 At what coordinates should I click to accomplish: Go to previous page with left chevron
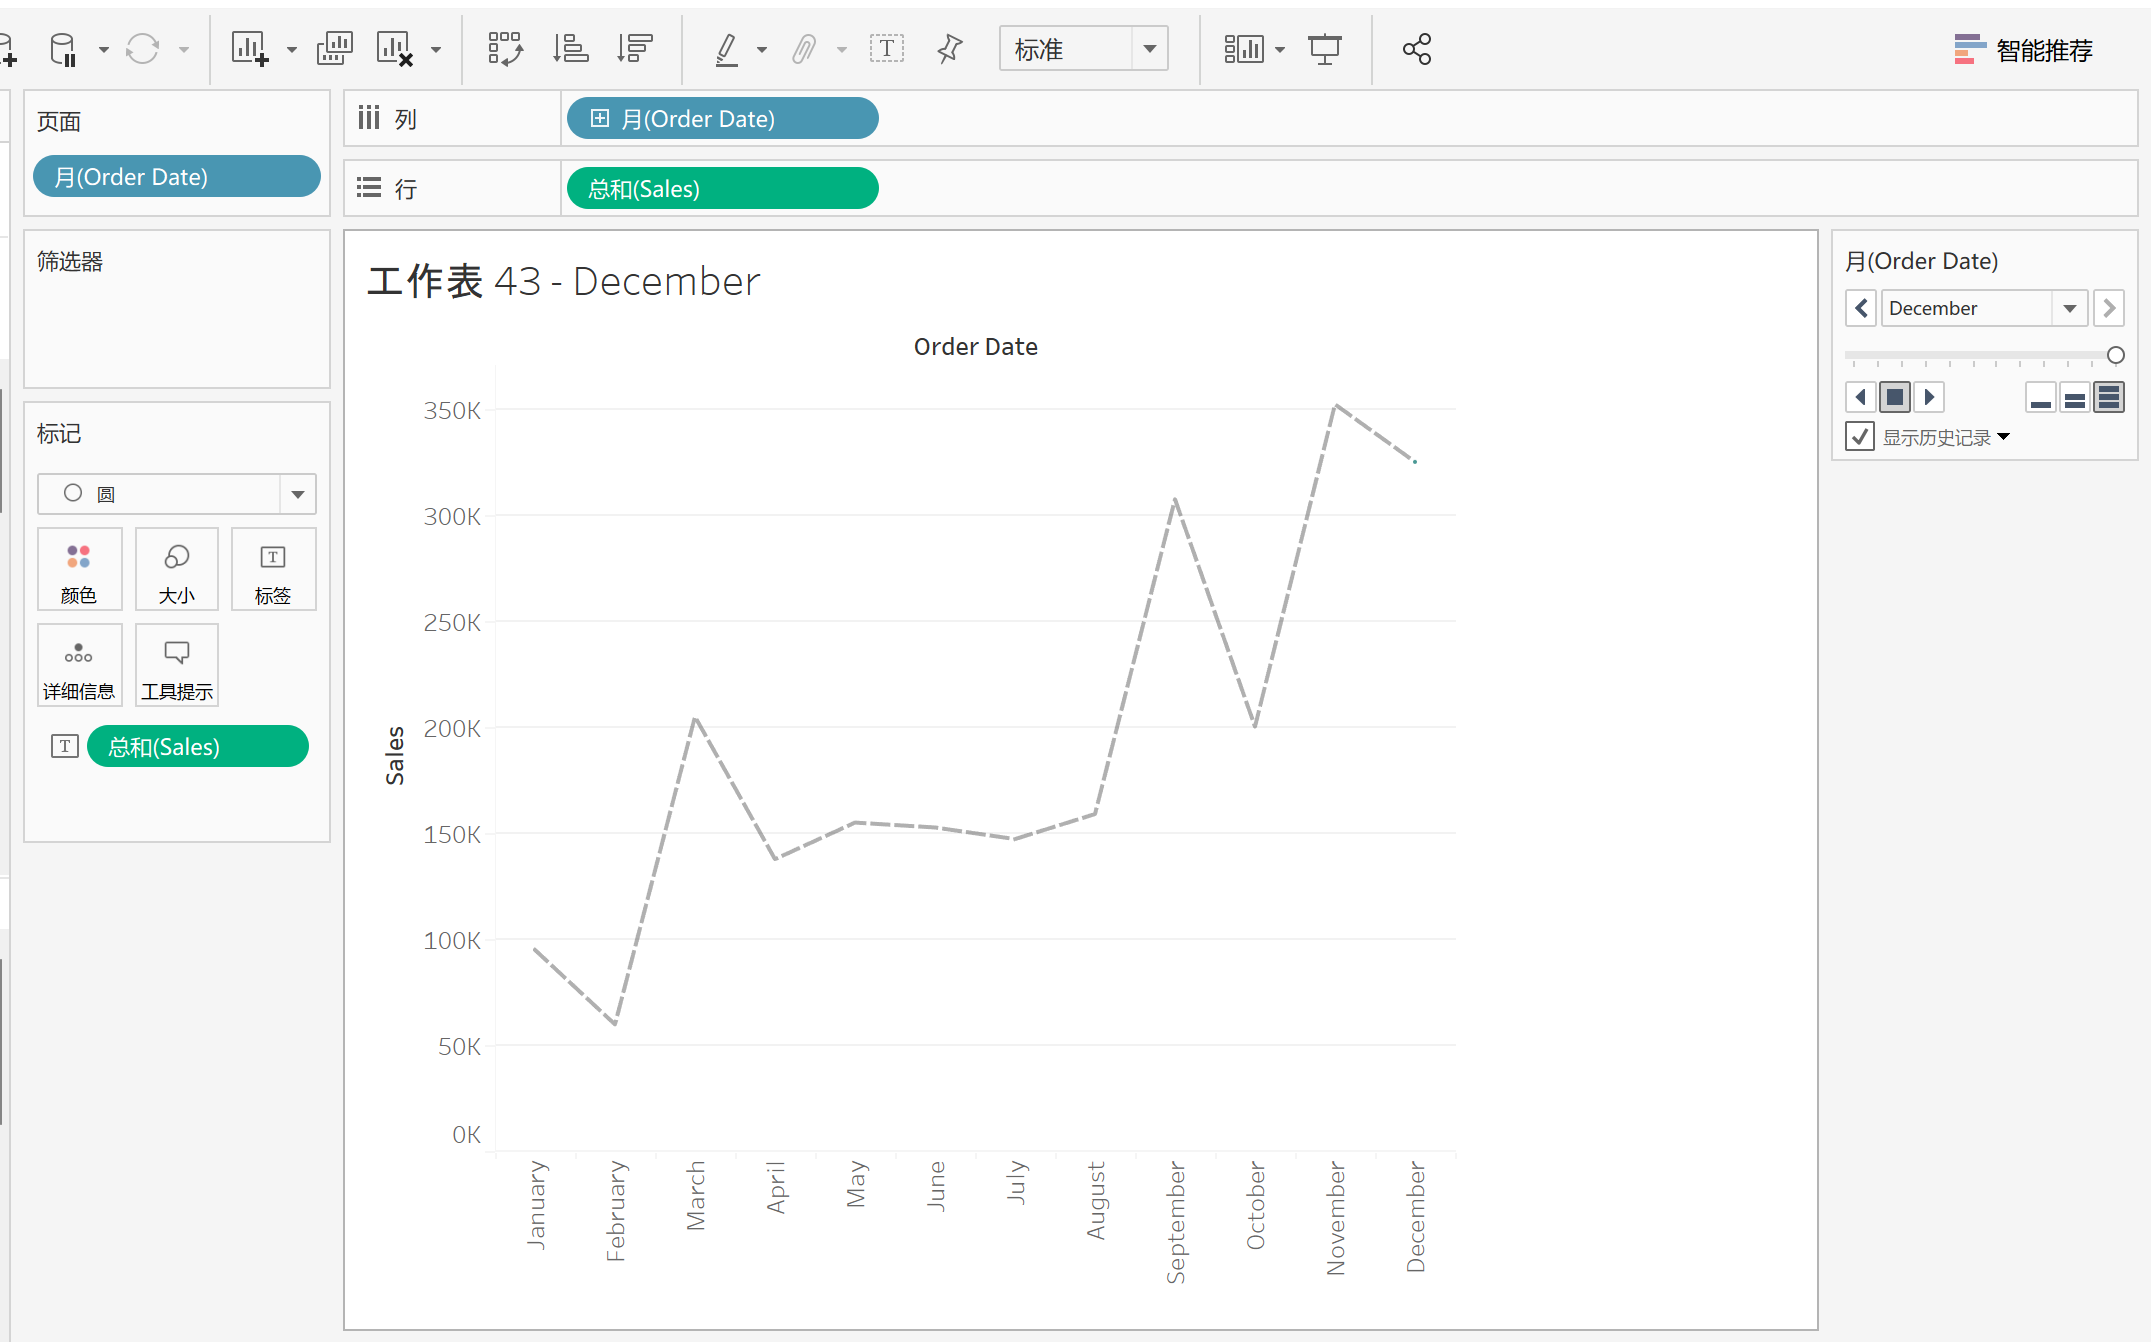tap(1861, 308)
